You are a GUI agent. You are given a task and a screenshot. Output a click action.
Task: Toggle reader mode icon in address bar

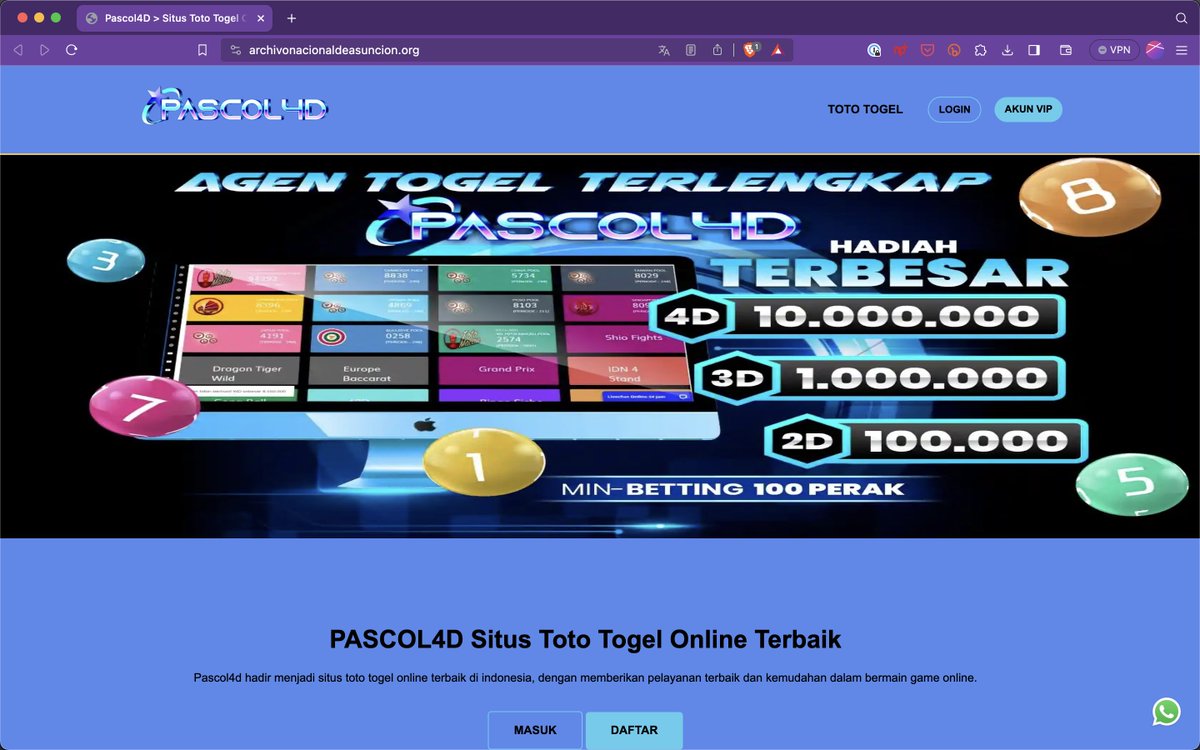[x=691, y=50]
